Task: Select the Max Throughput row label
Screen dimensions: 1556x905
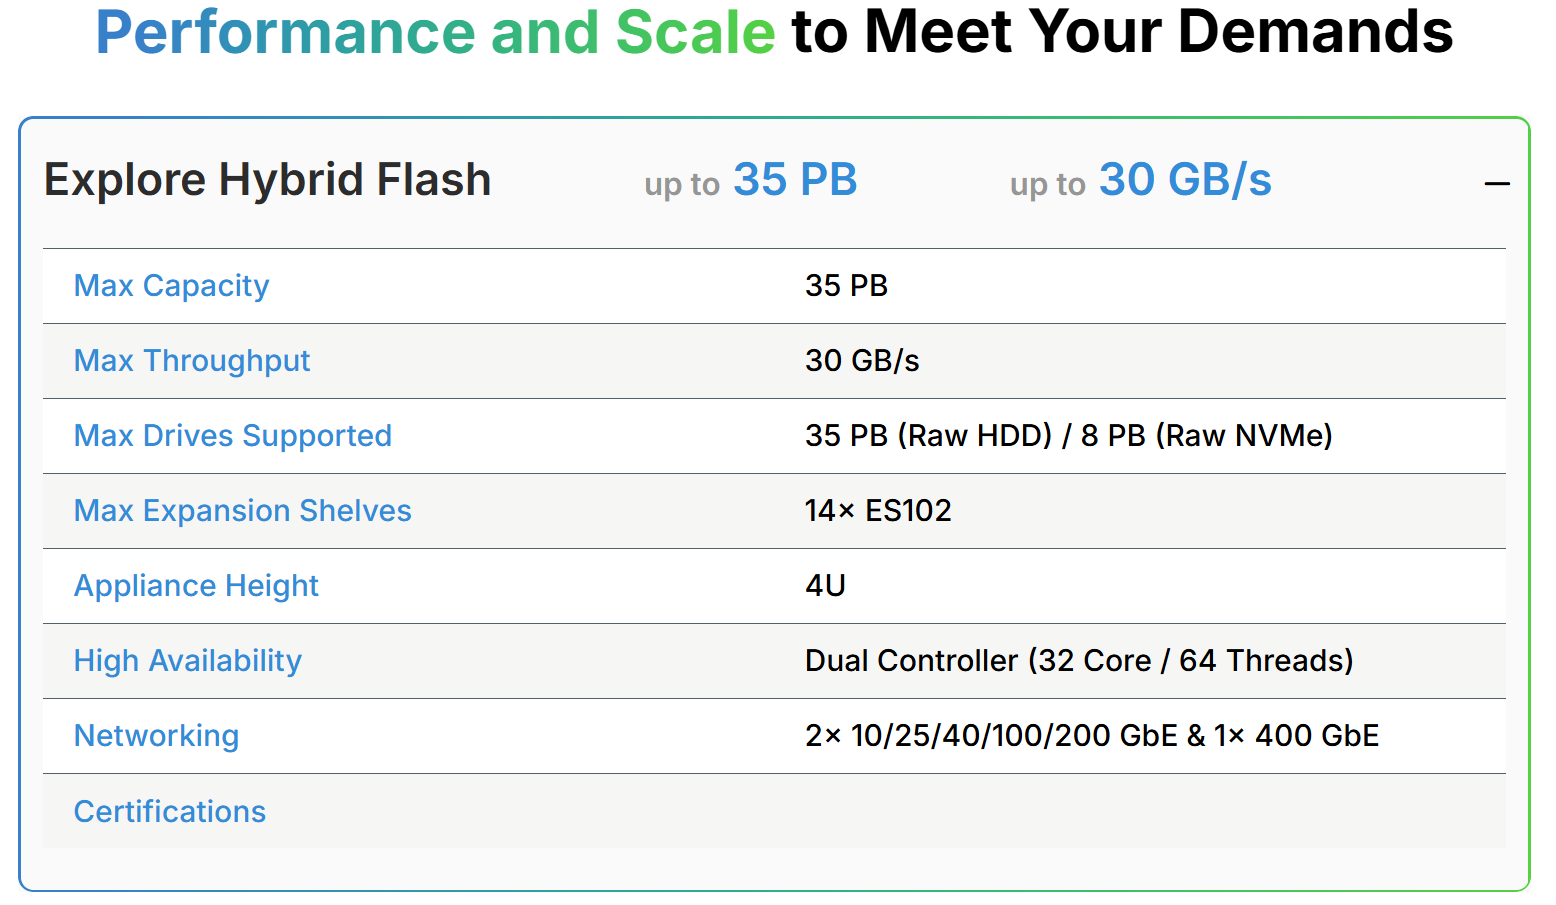Action: tap(192, 361)
